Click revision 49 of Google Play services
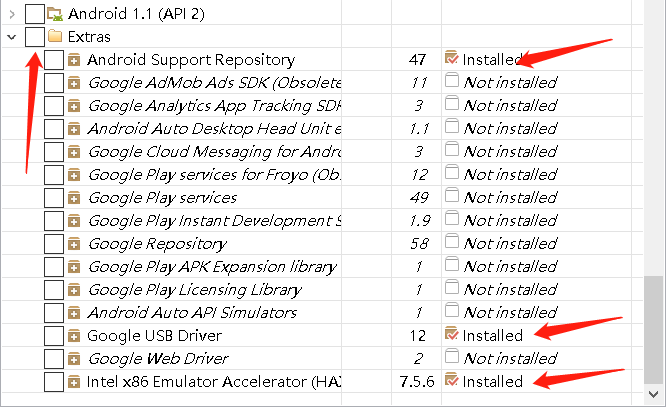 pyautogui.click(x=419, y=198)
